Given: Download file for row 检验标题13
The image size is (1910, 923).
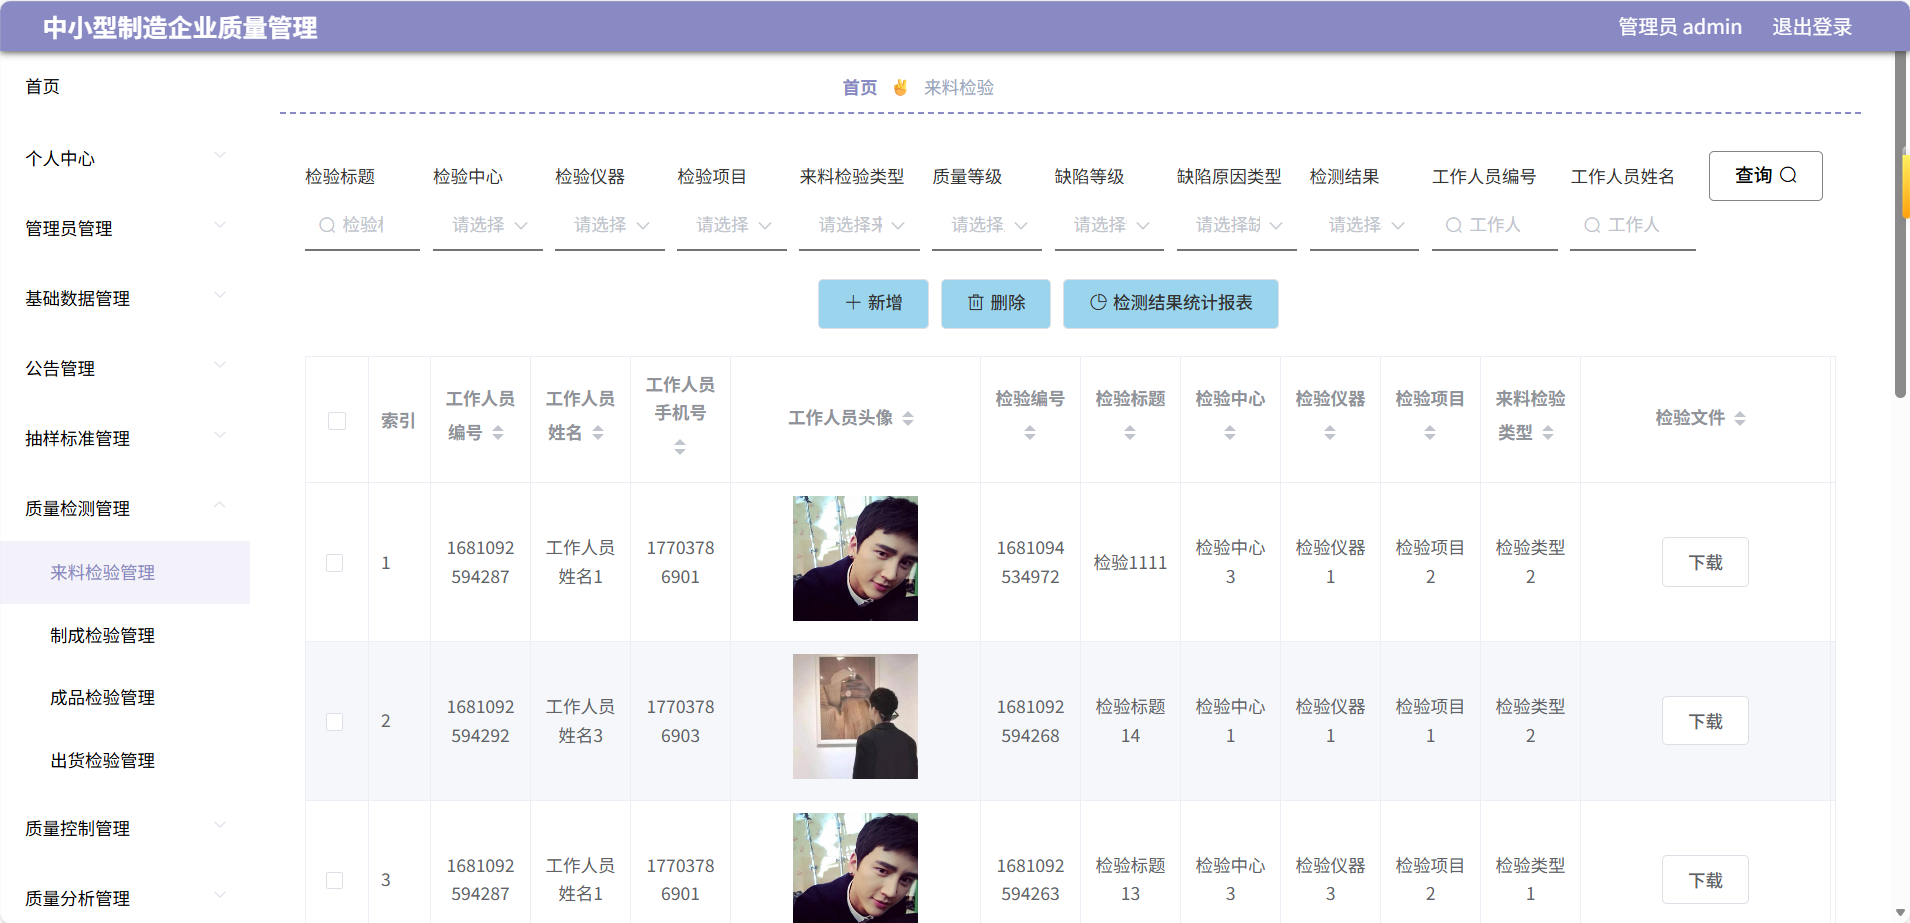Looking at the screenshot, I should click(x=1705, y=880).
